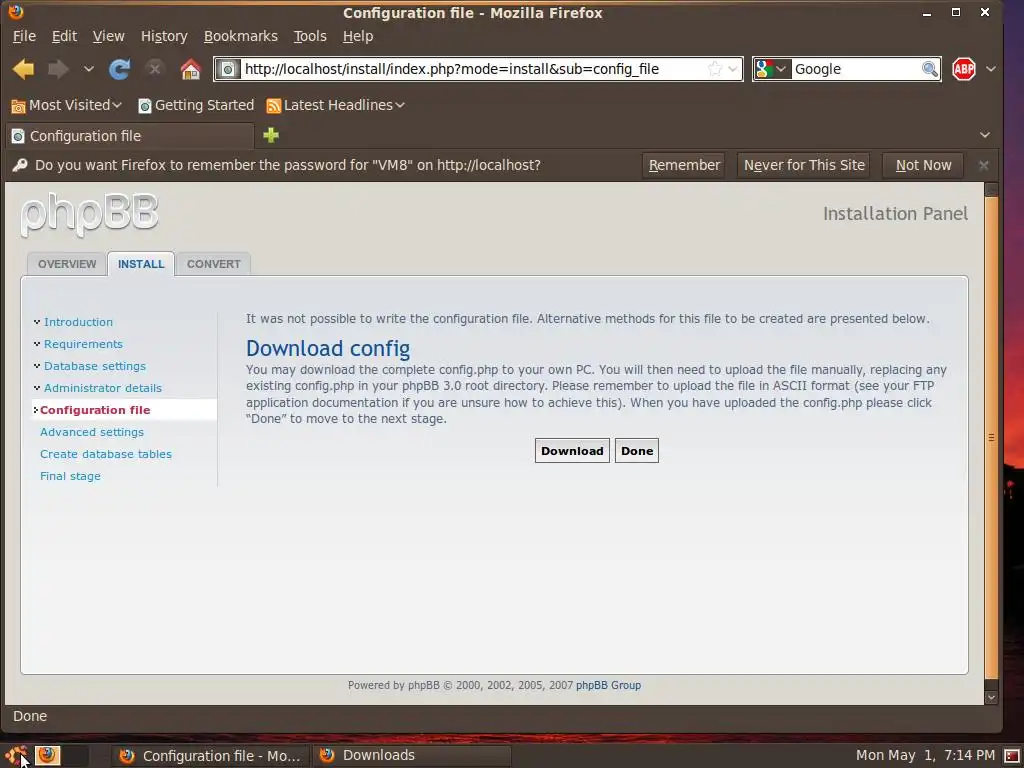Choose Never for This Site
Screen dimensions: 1024x768
(x=804, y=165)
